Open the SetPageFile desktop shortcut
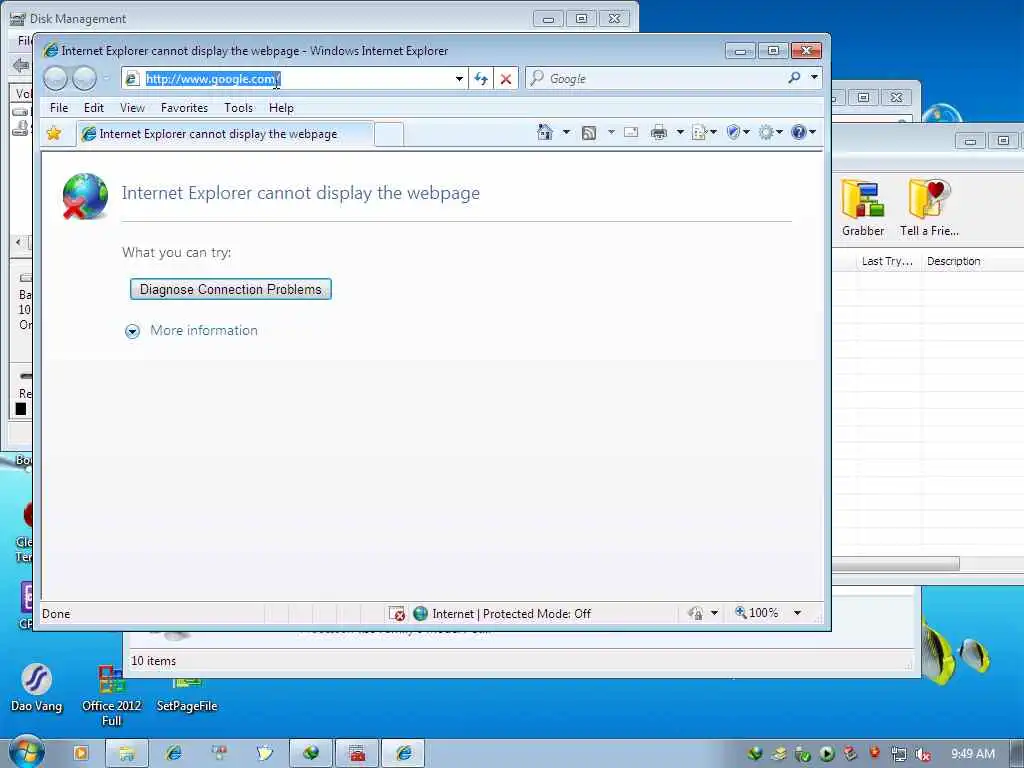This screenshot has height=768, width=1024. pyautogui.click(x=187, y=694)
